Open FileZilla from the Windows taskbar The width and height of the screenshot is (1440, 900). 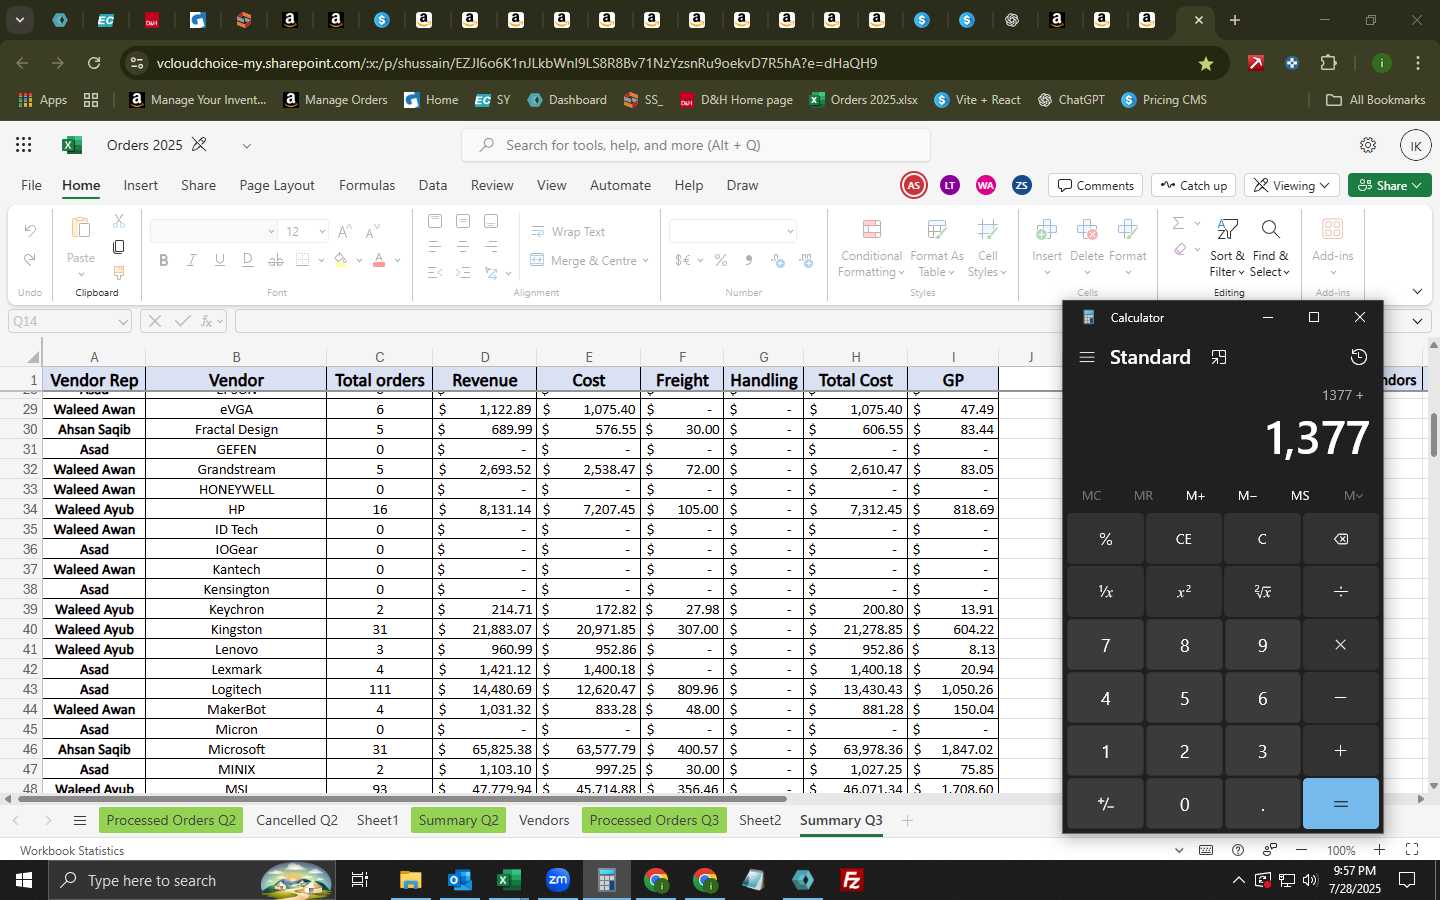[x=852, y=880]
